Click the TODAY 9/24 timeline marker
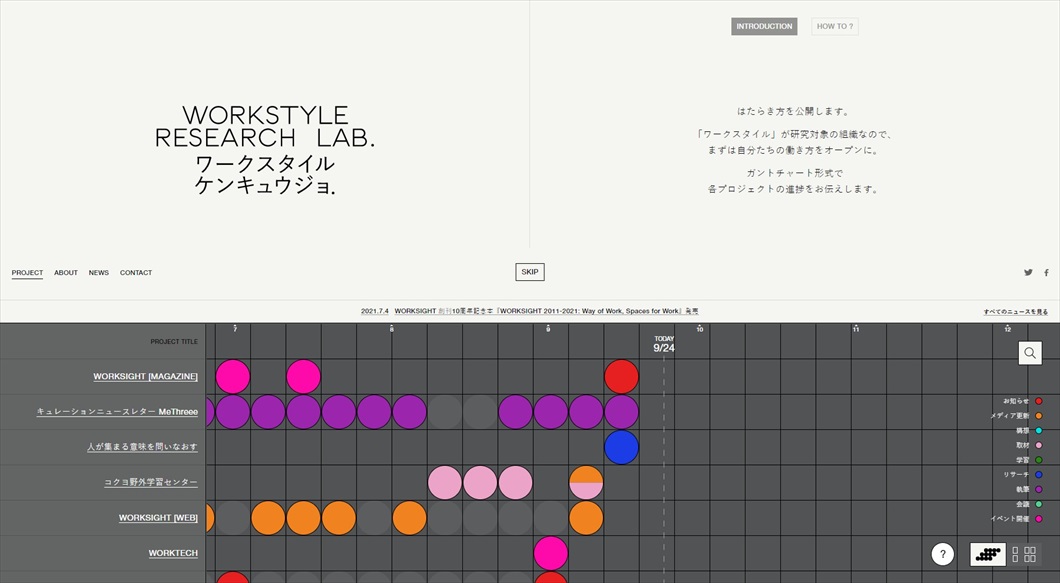The image size is (1060, 583). coord(664,345)
